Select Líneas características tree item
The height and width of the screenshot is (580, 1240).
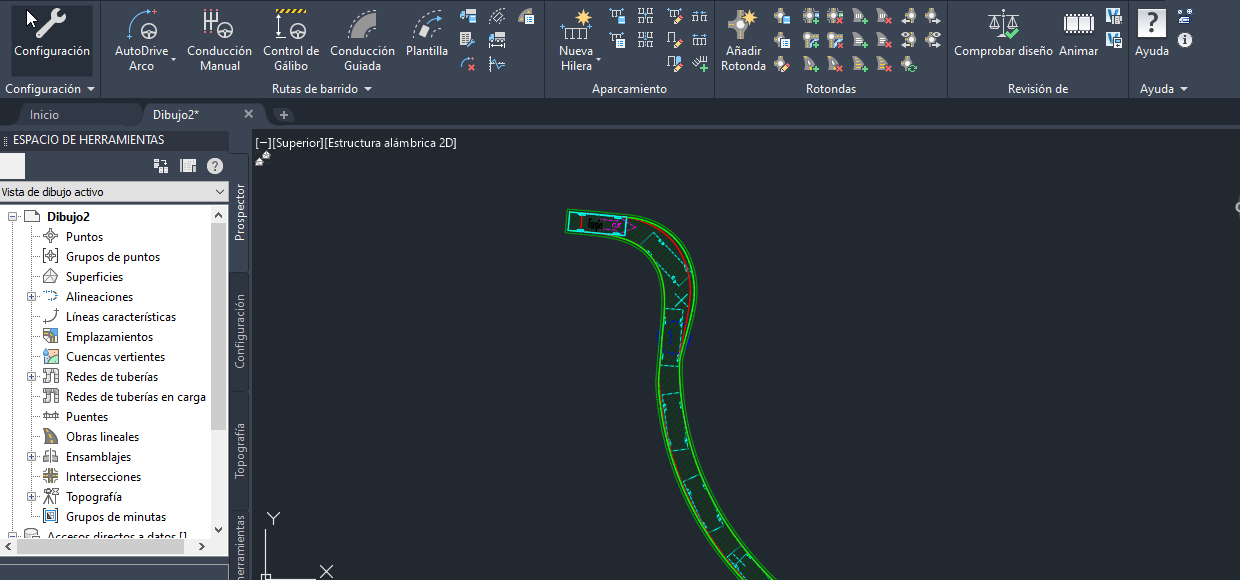click(x=121, y=317)
